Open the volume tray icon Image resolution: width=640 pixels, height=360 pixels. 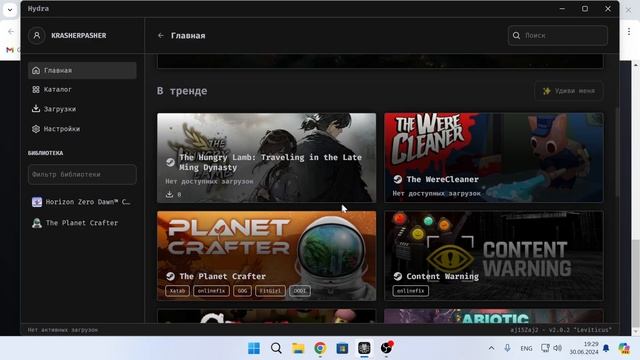pos(558,348)
